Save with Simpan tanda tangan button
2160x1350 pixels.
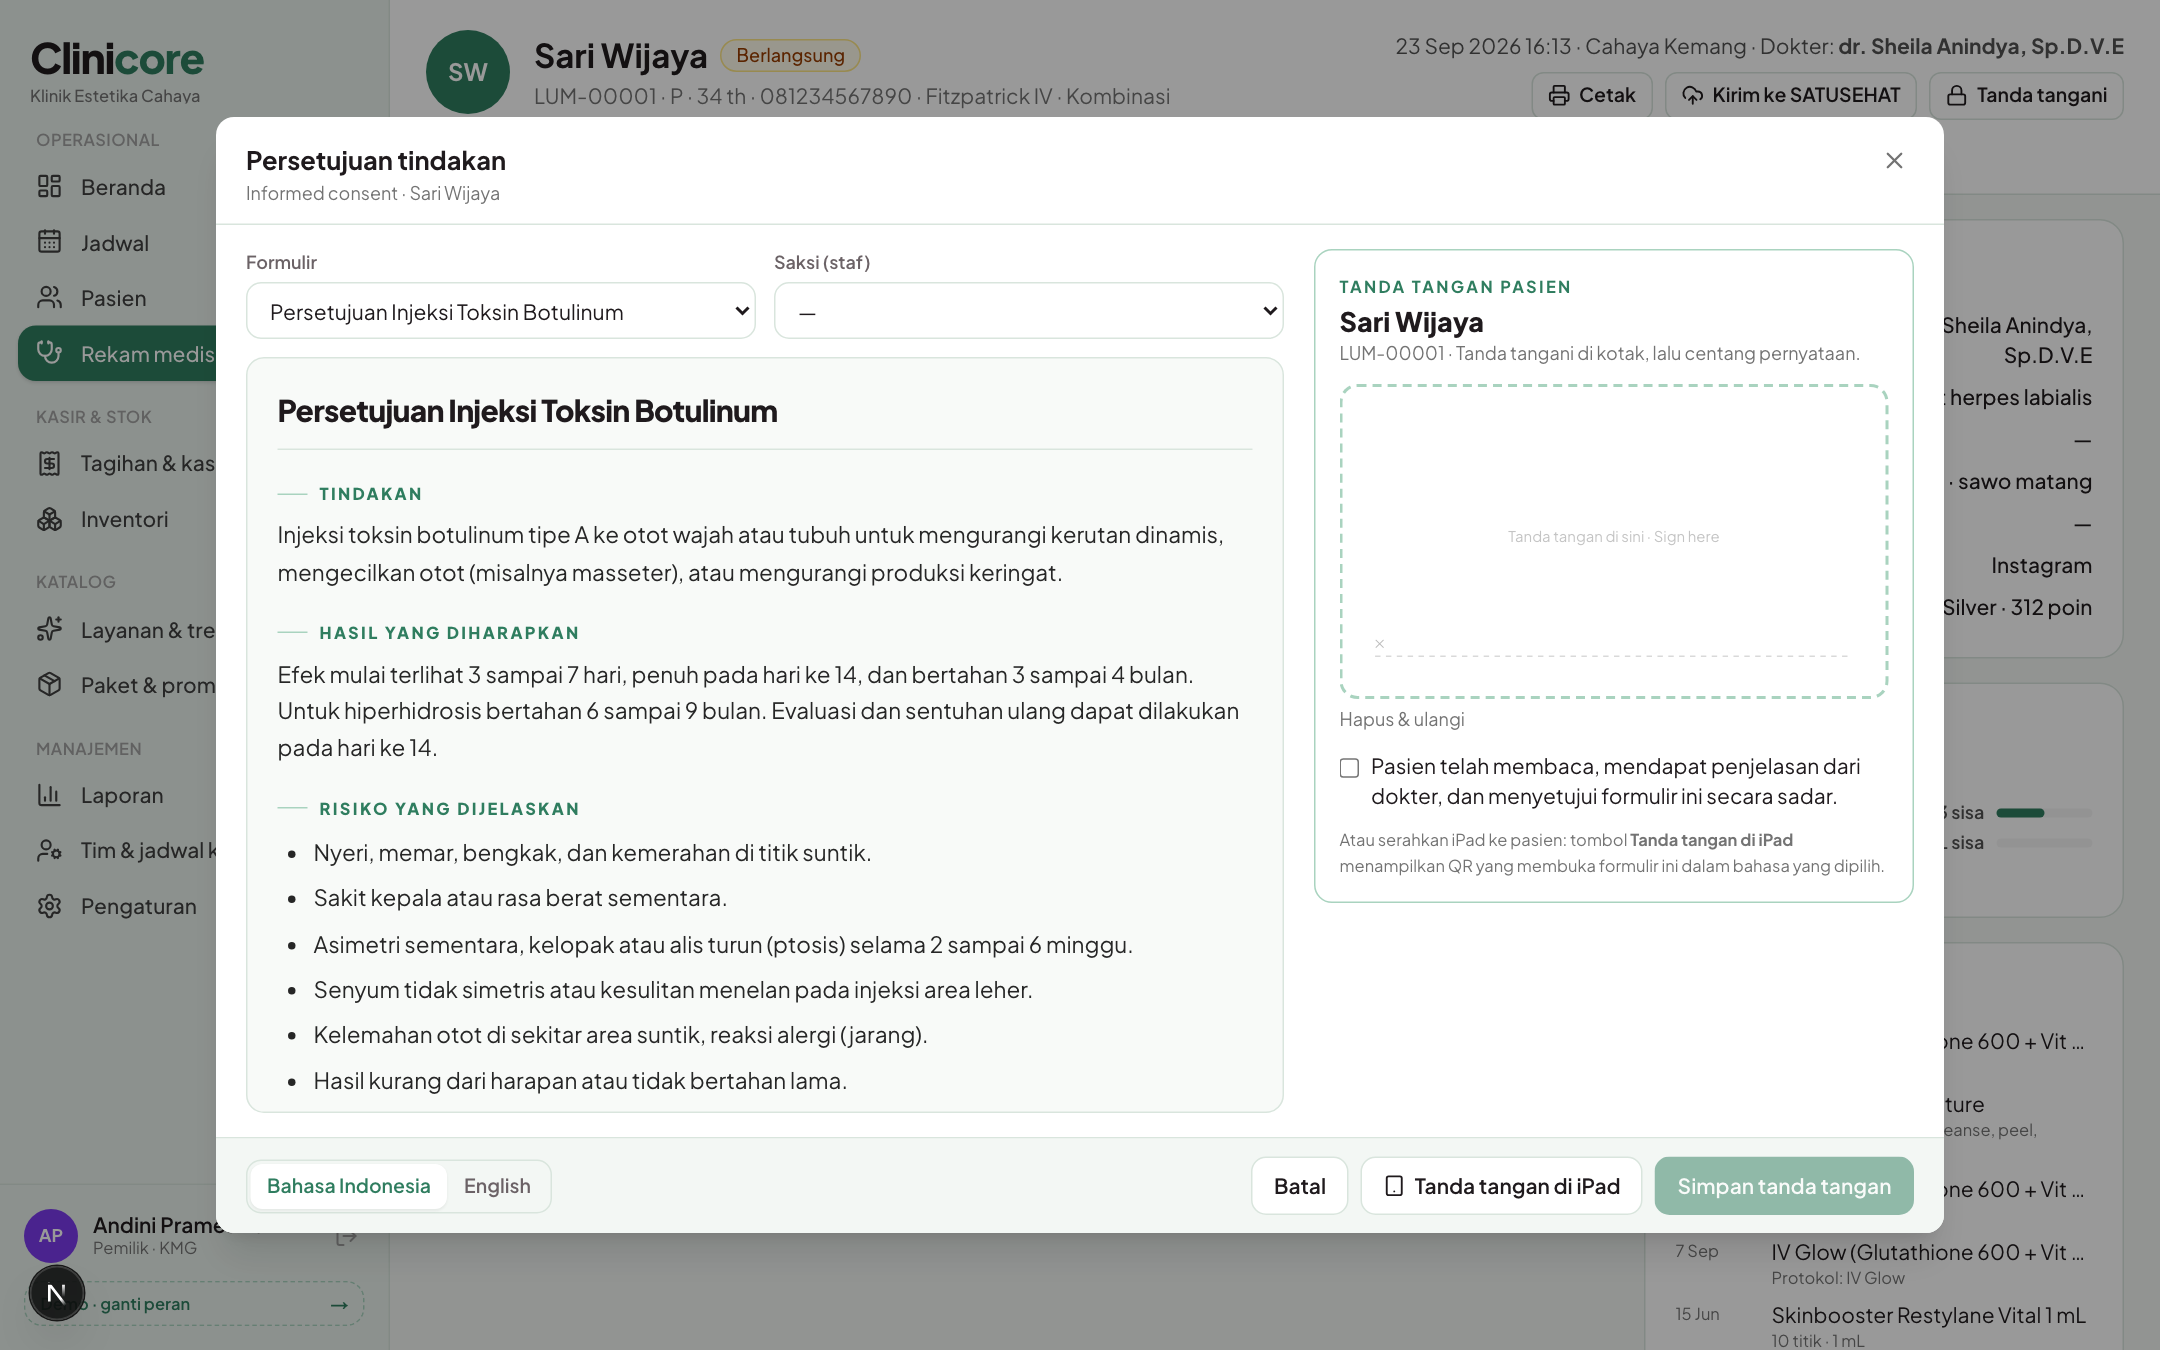1784,1186
